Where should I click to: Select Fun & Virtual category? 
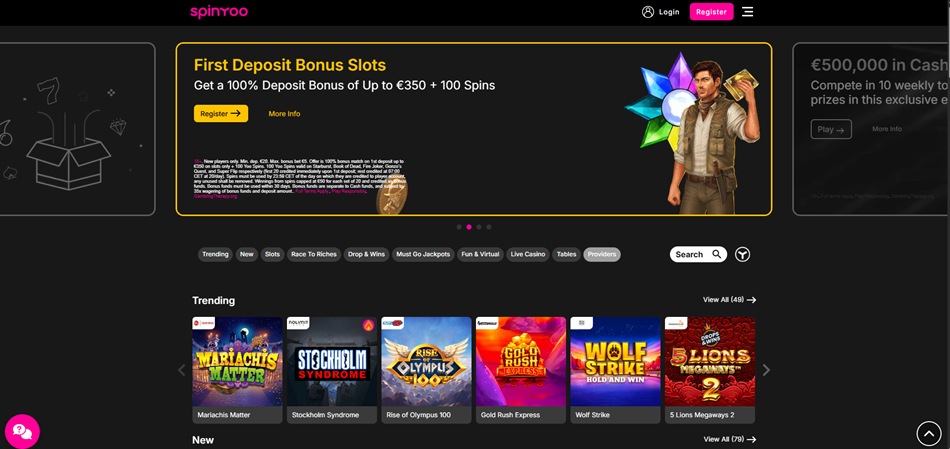click(x=480, y=254)
